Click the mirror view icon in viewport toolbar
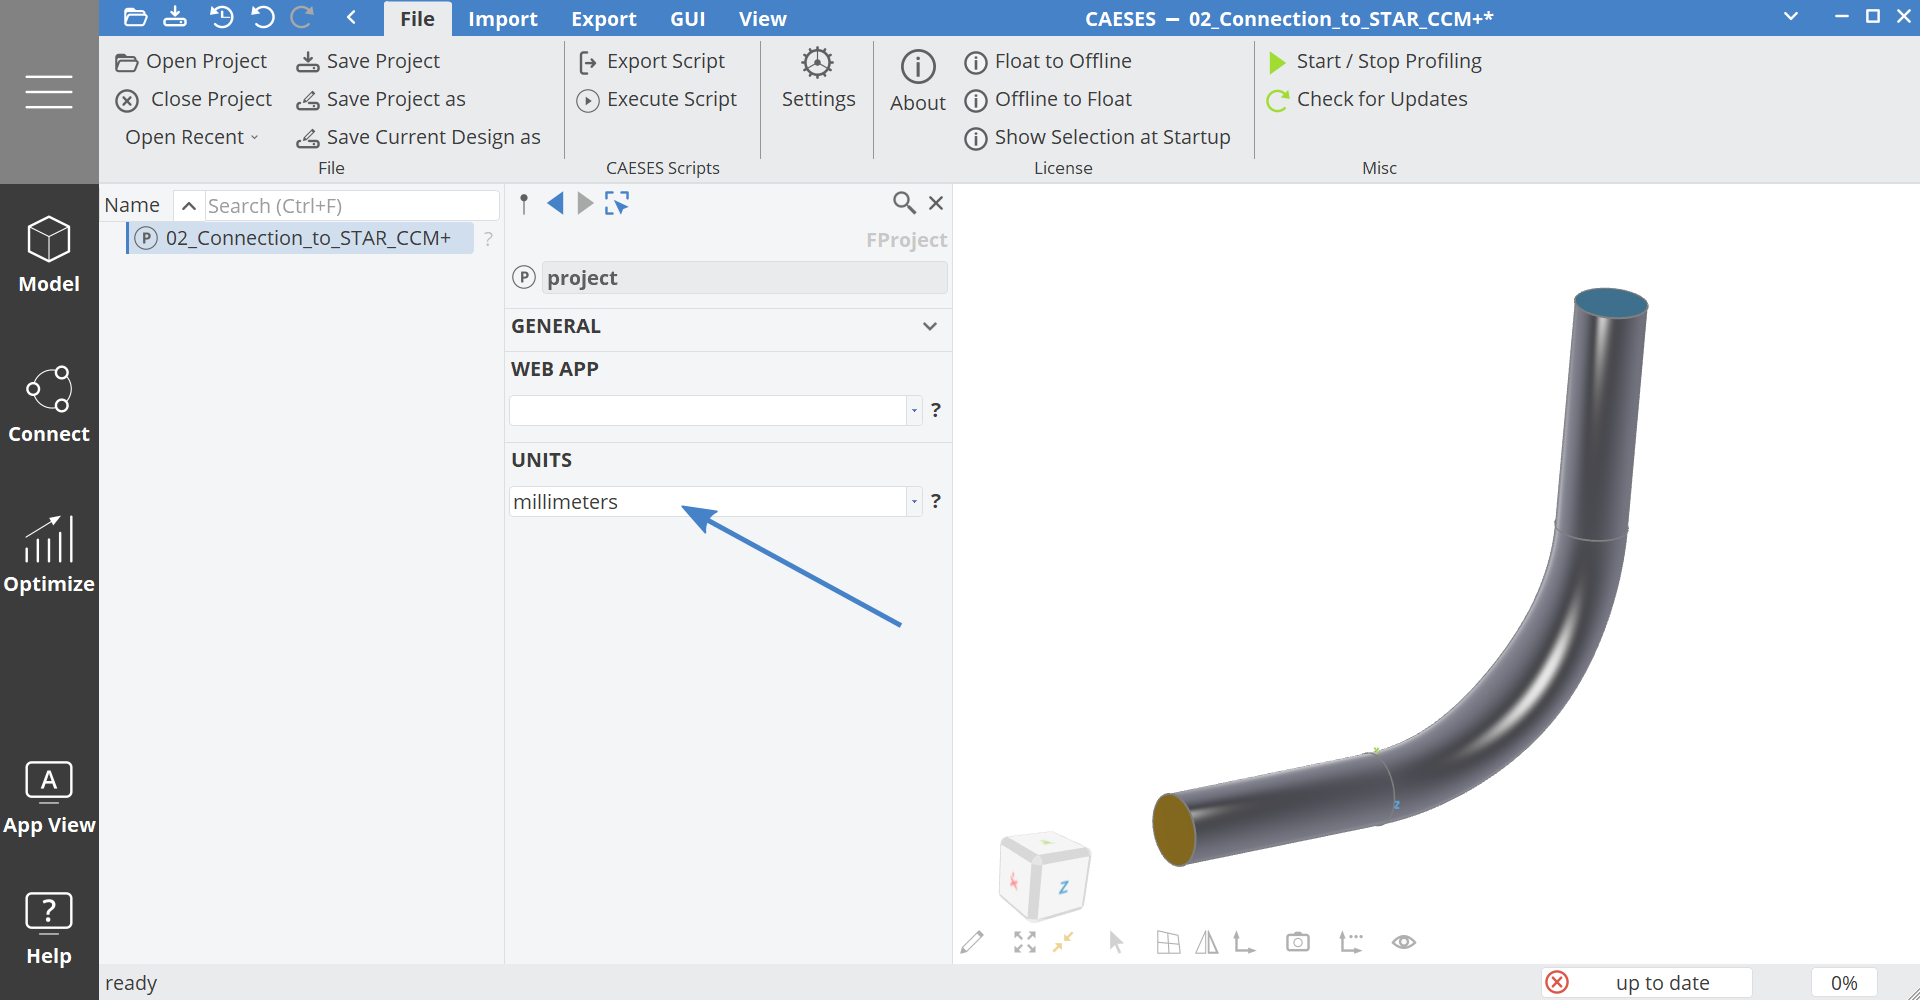Screen dimensions: 1920x1000 pos(1207,942)
